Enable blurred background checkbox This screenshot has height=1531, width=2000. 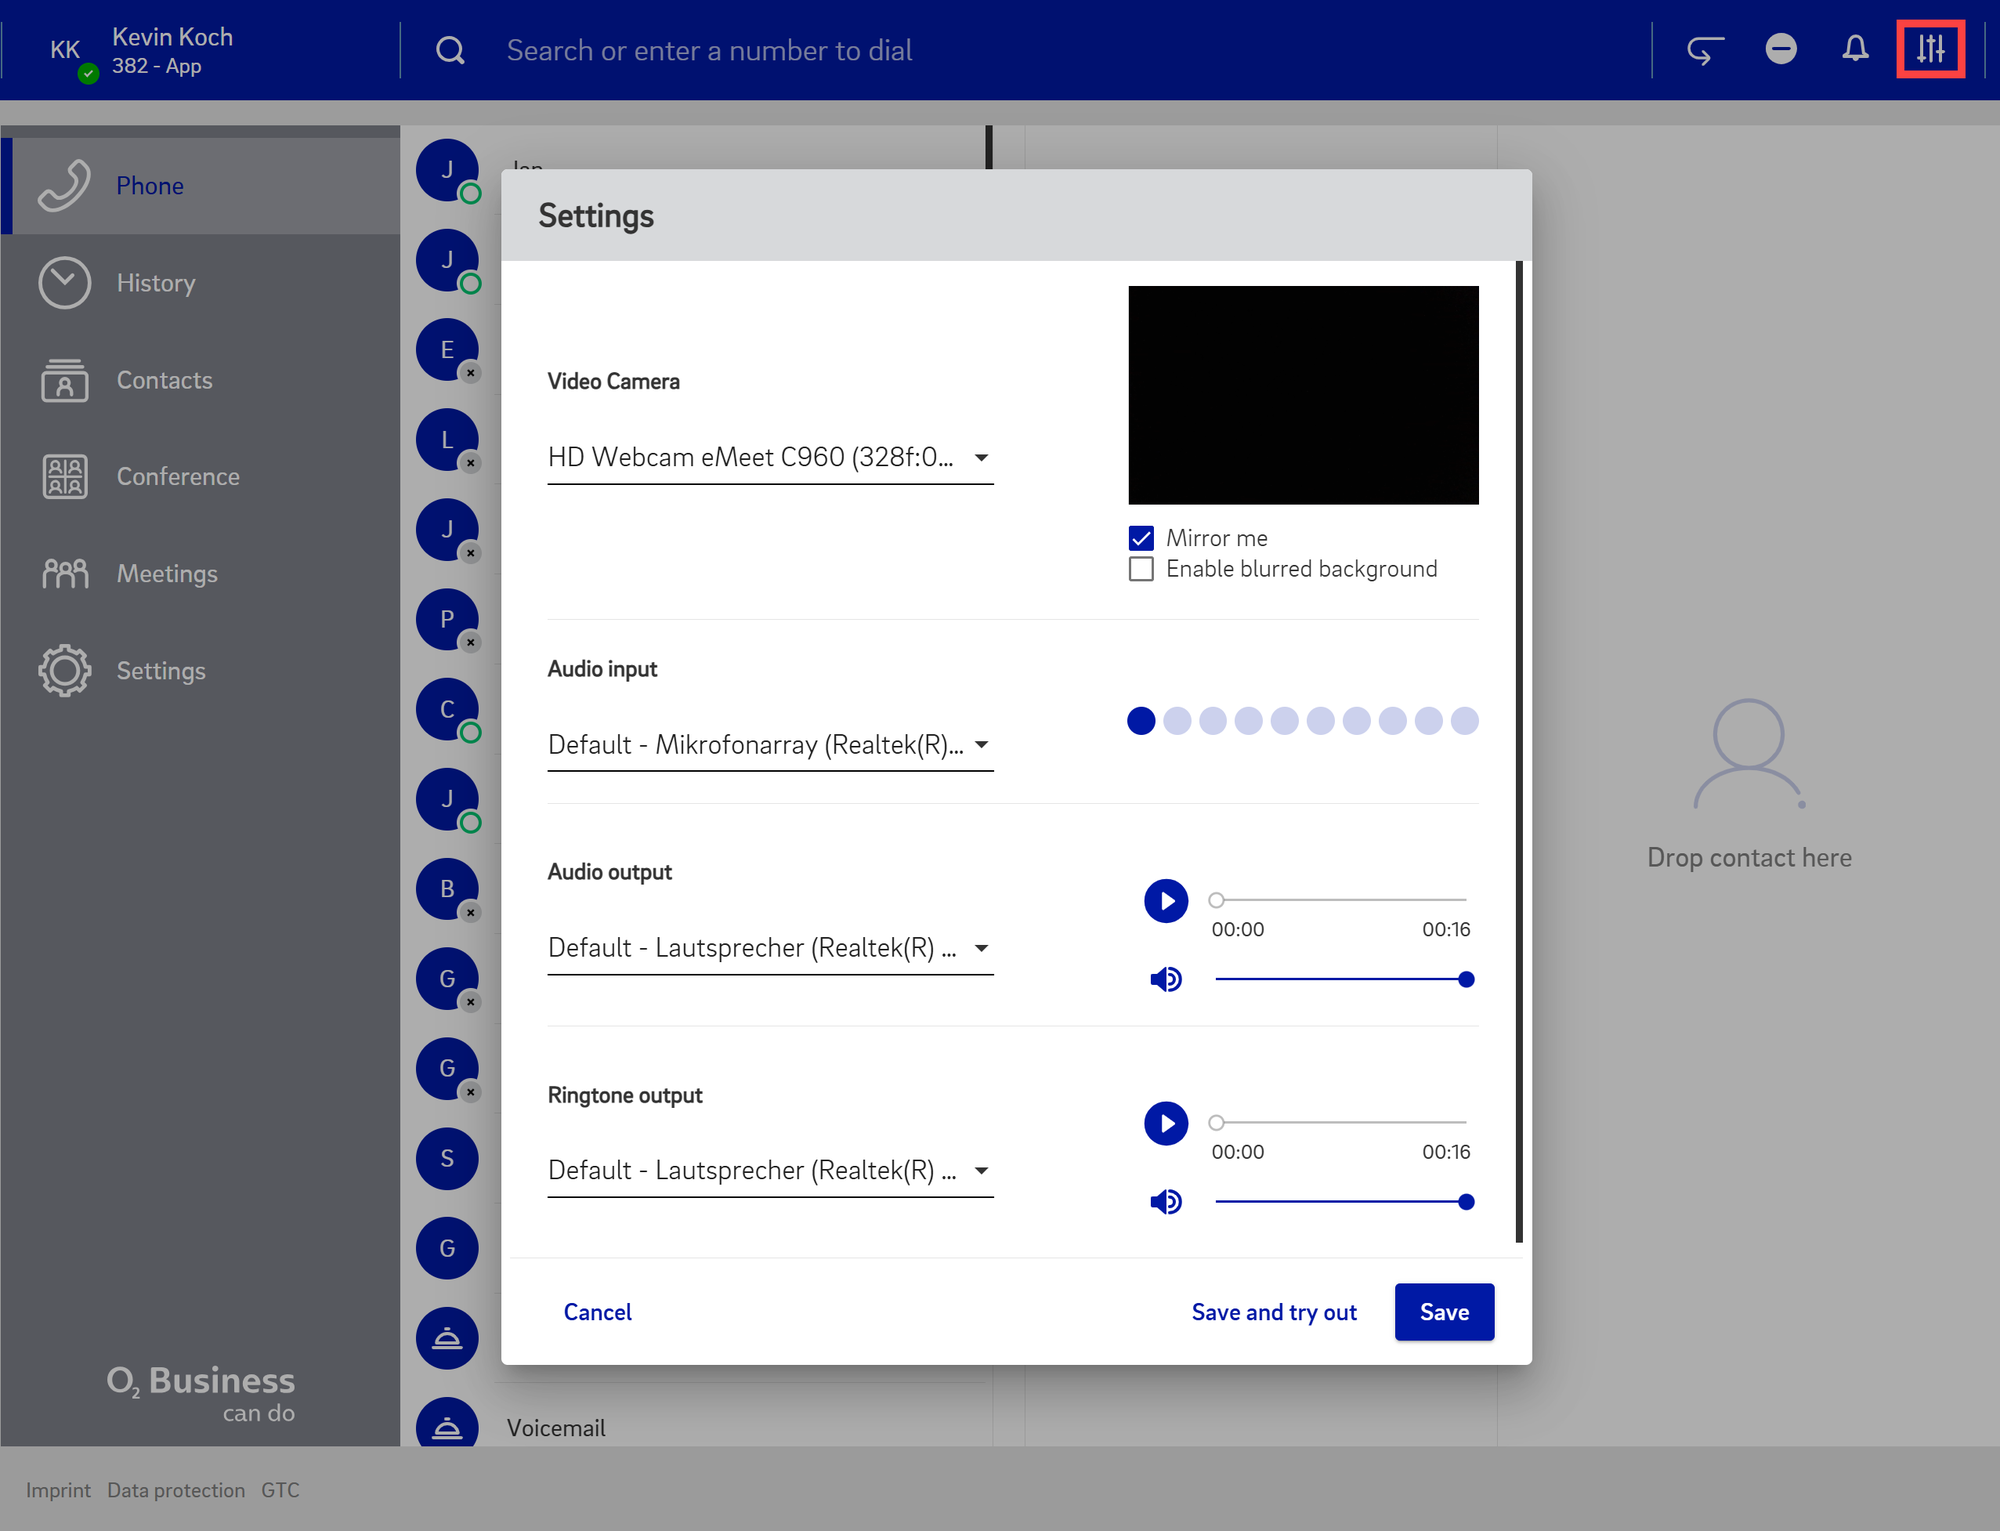point(1141,569)
